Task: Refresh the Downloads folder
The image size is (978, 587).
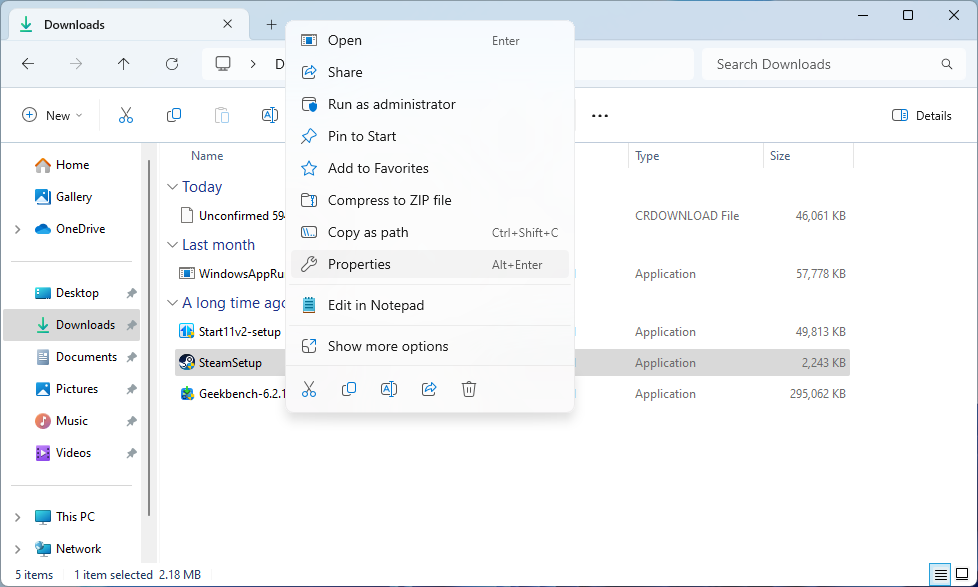Action: pyautogui.click(x=172, y=64)
